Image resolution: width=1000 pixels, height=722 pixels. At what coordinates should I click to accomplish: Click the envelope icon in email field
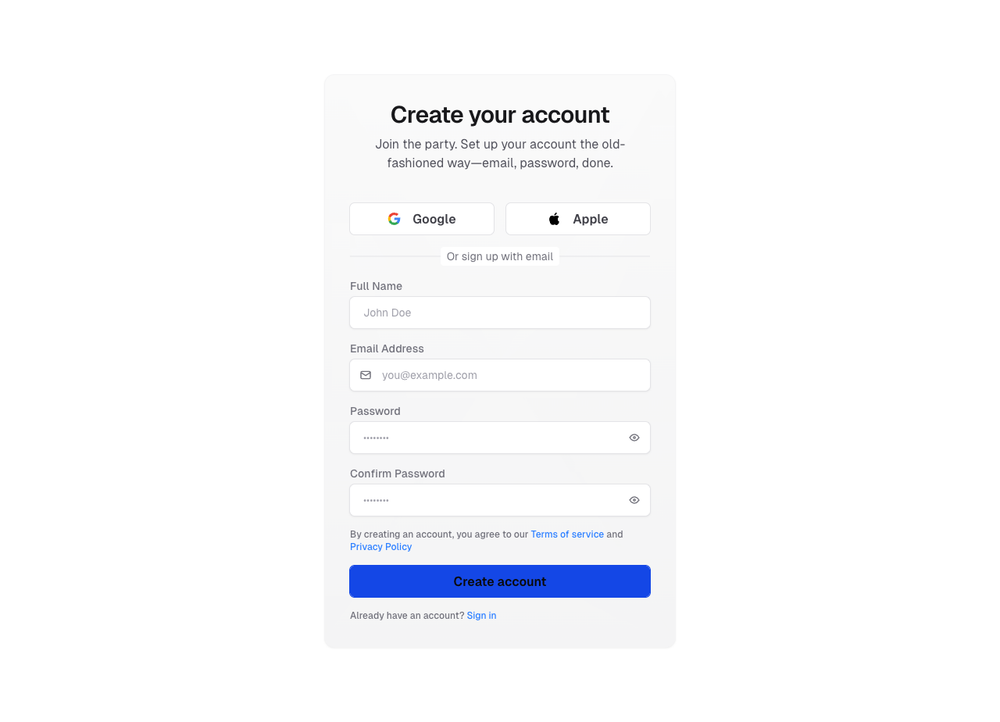click(x=365, y=375)
